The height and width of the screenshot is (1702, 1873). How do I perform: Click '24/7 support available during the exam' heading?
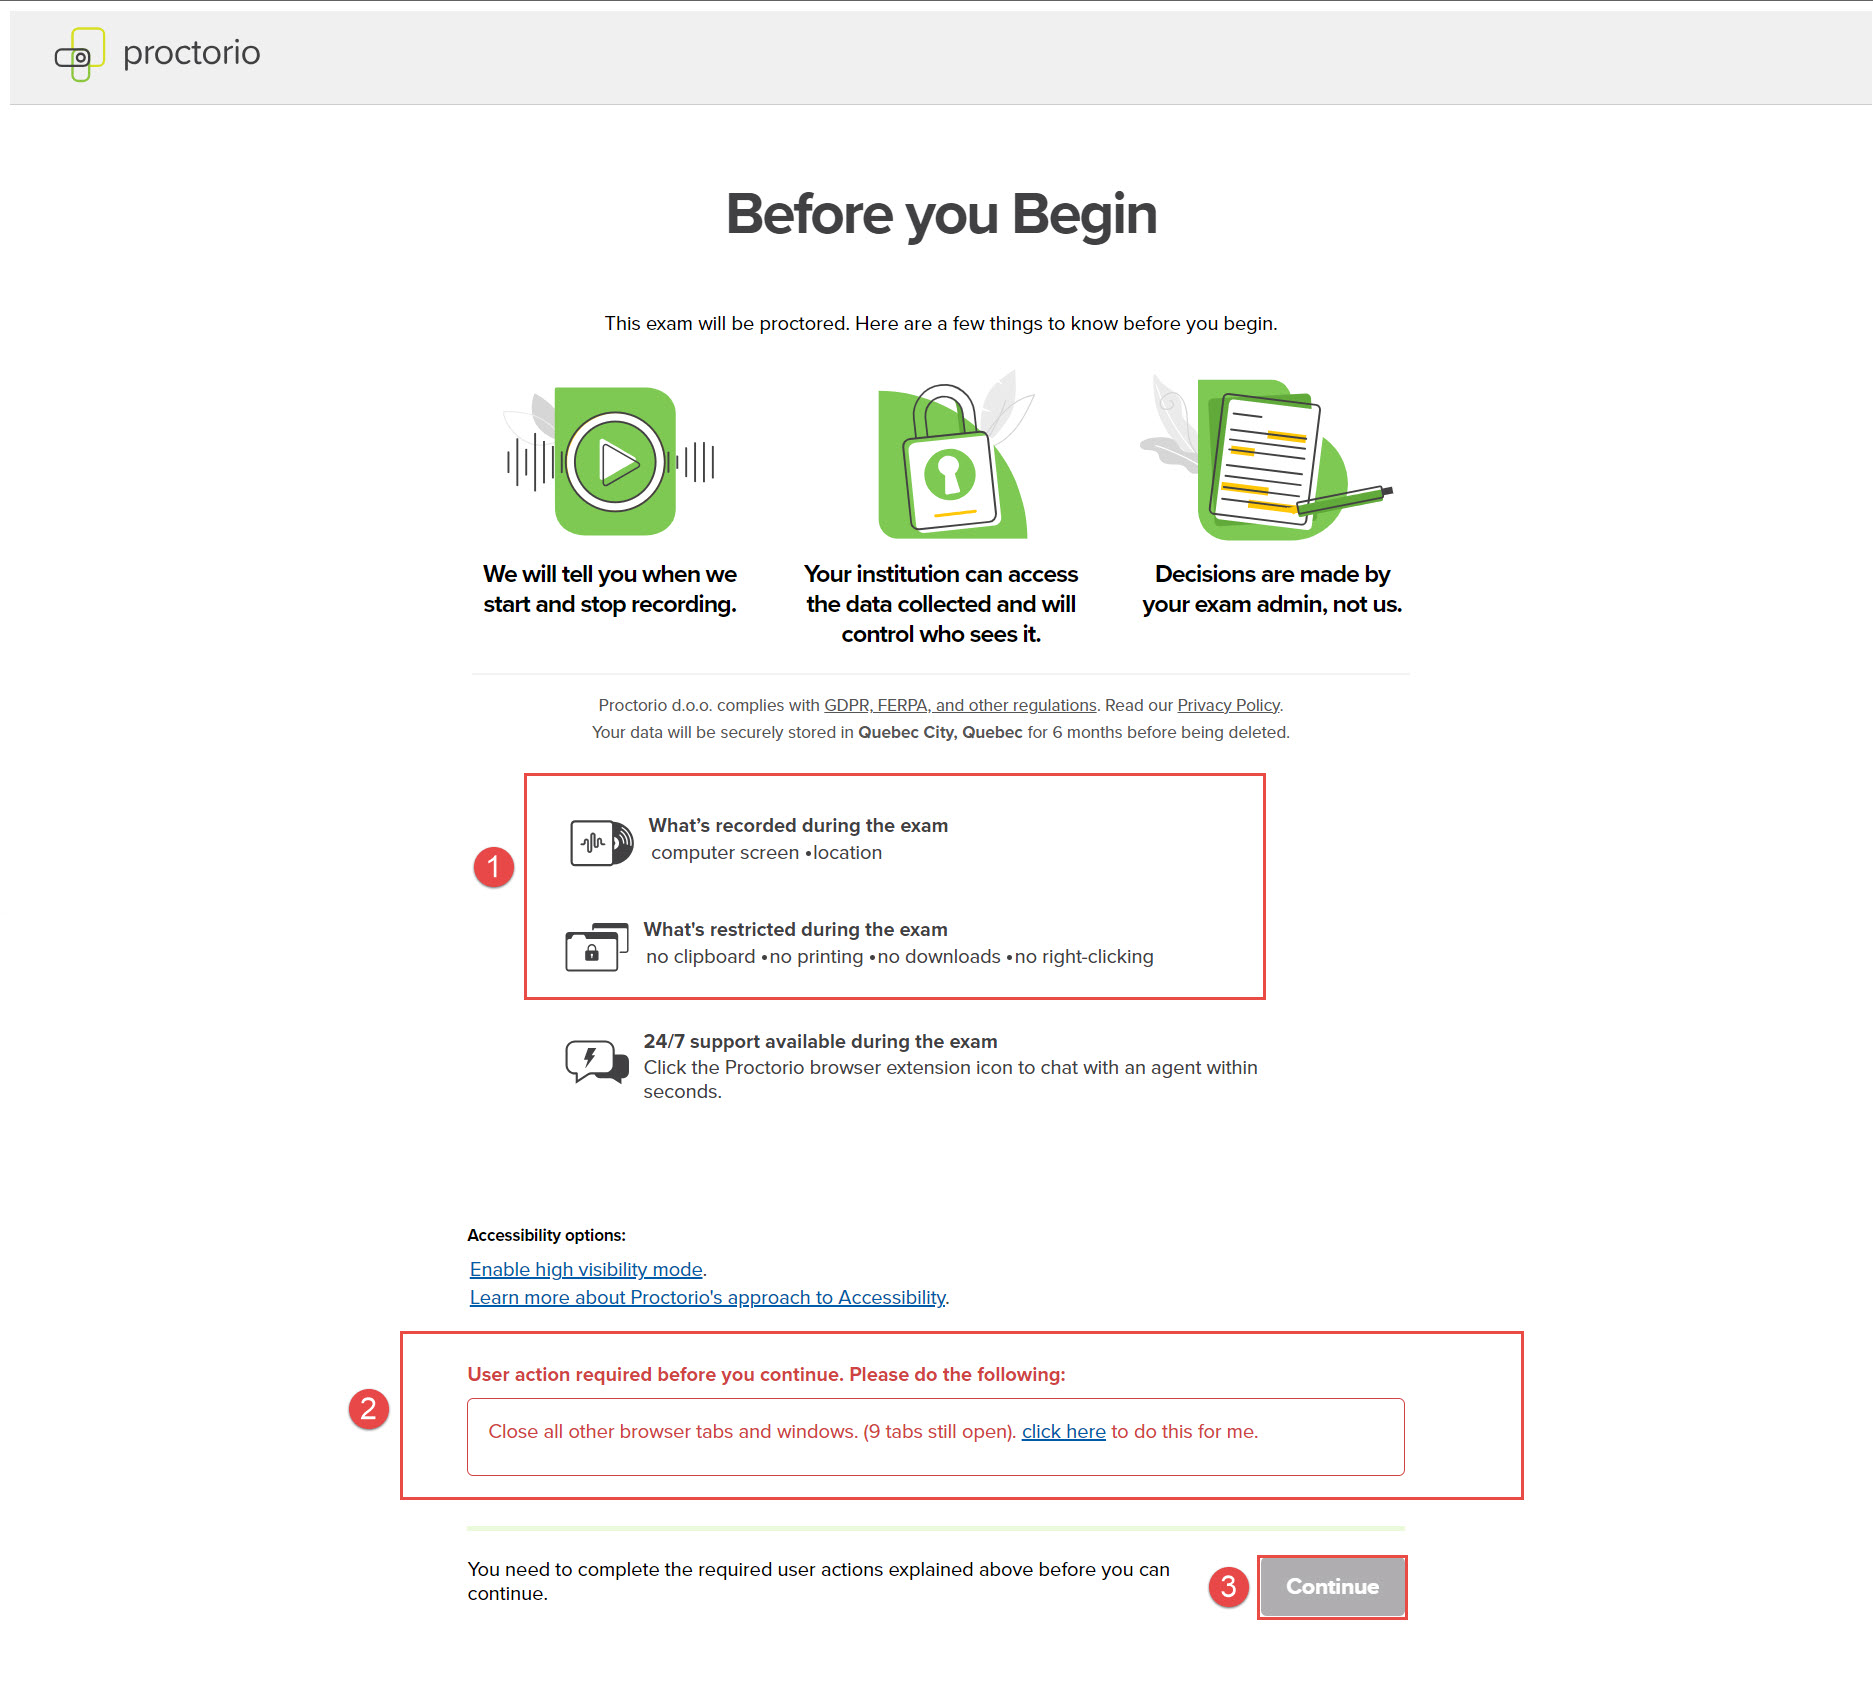pyautogui.click(x=820, y=1041)
